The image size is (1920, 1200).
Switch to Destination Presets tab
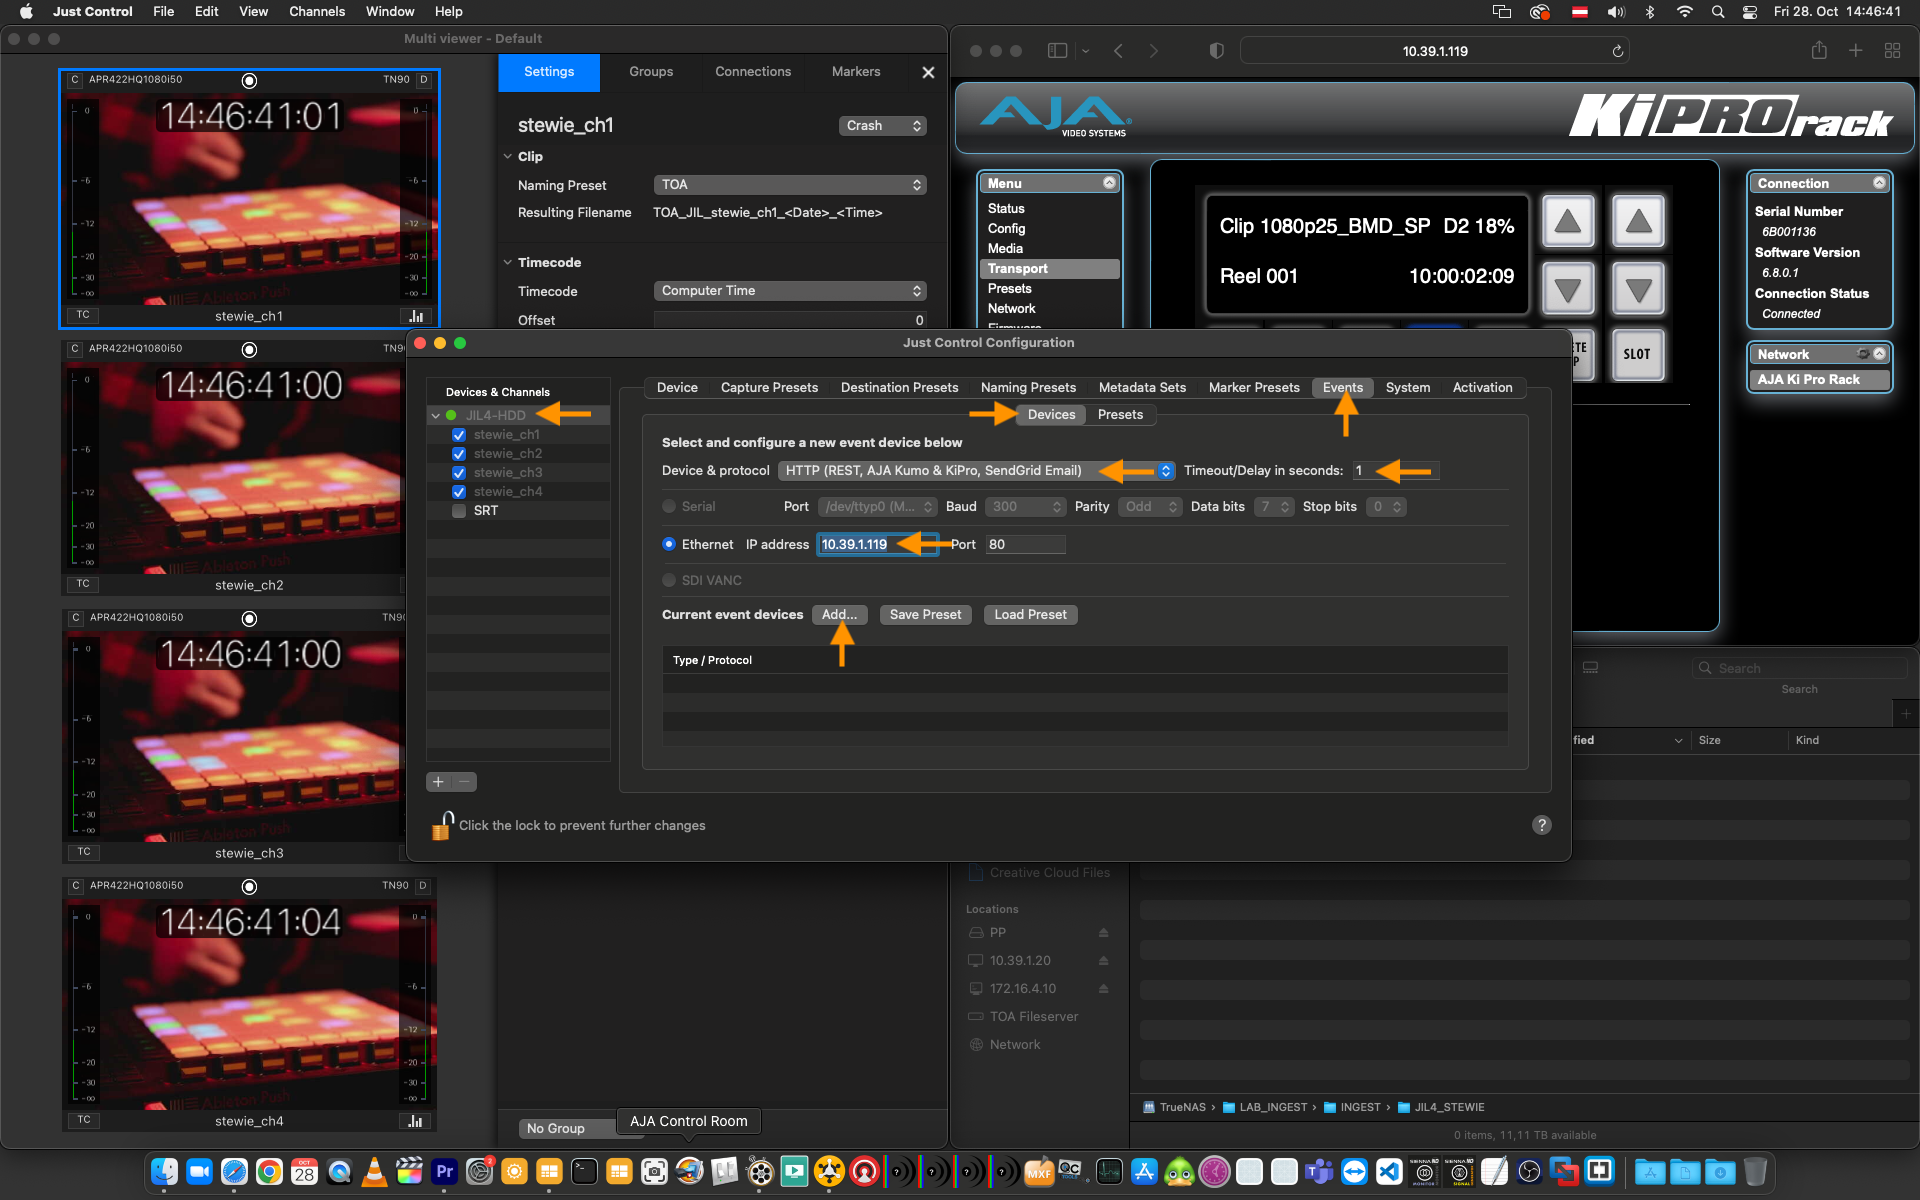click(x=899, y=388)
